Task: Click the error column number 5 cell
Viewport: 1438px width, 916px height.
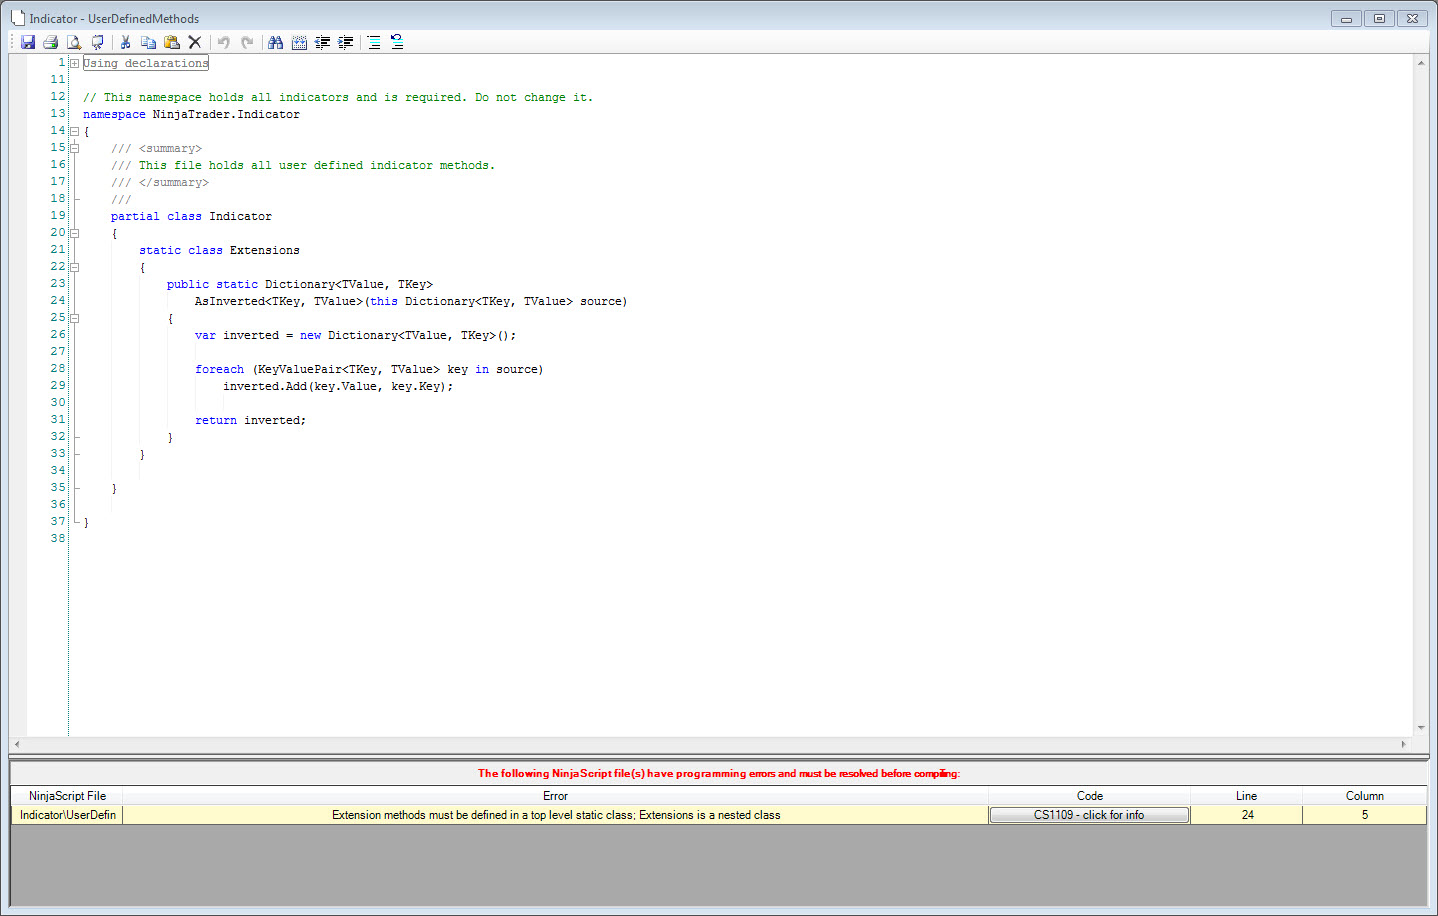Action: pos(1364,815)
